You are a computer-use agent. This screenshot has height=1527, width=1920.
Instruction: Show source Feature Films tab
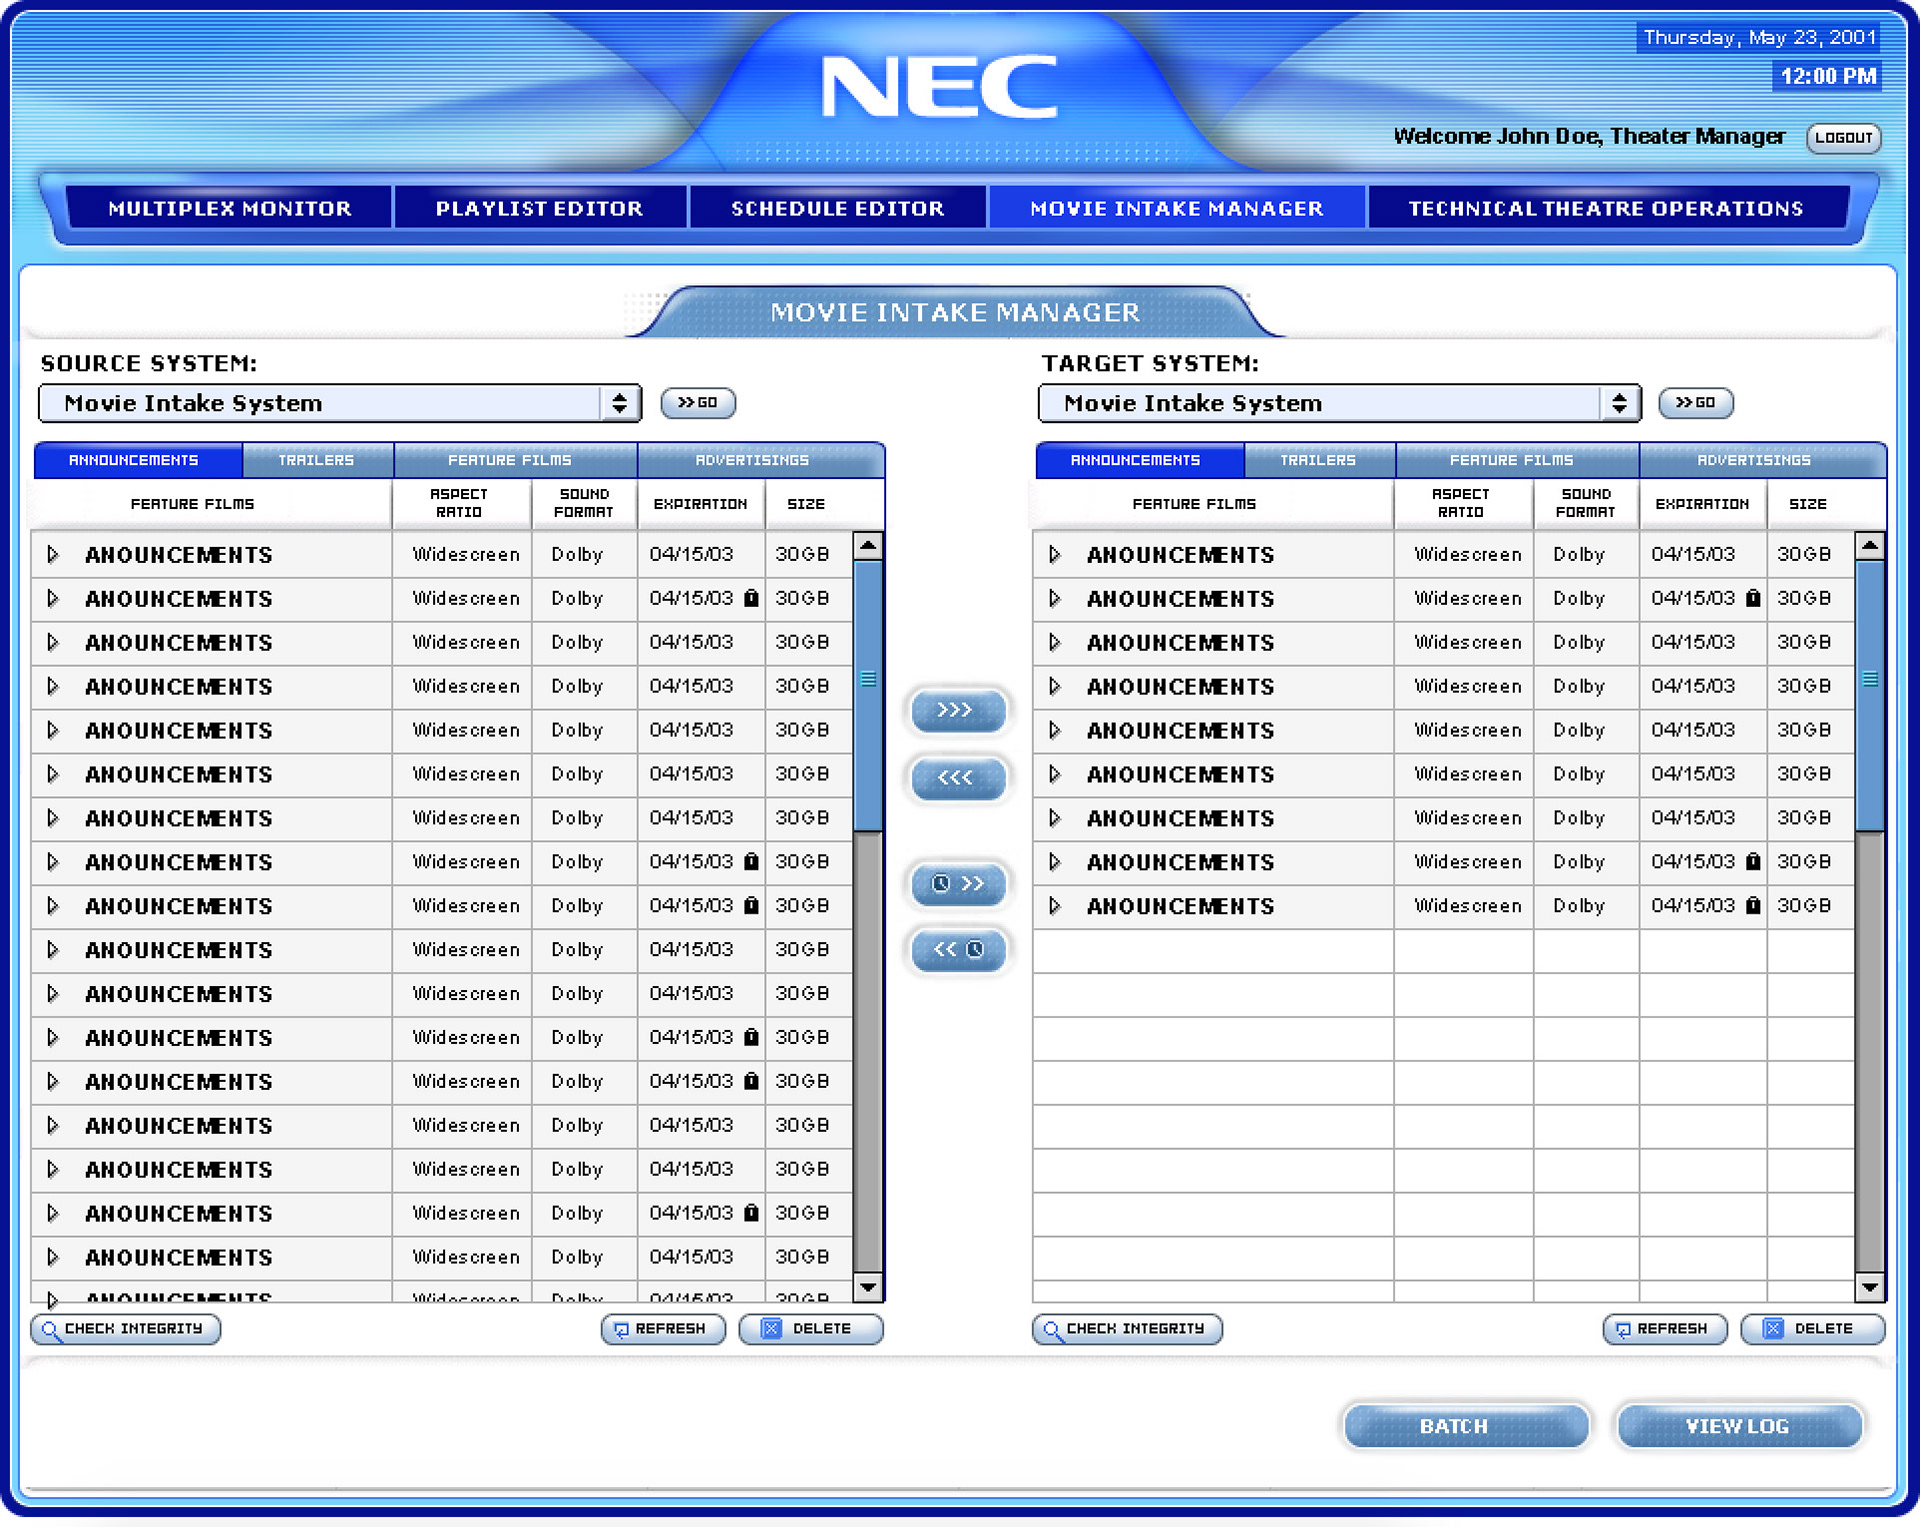click(x=515, y=460)
